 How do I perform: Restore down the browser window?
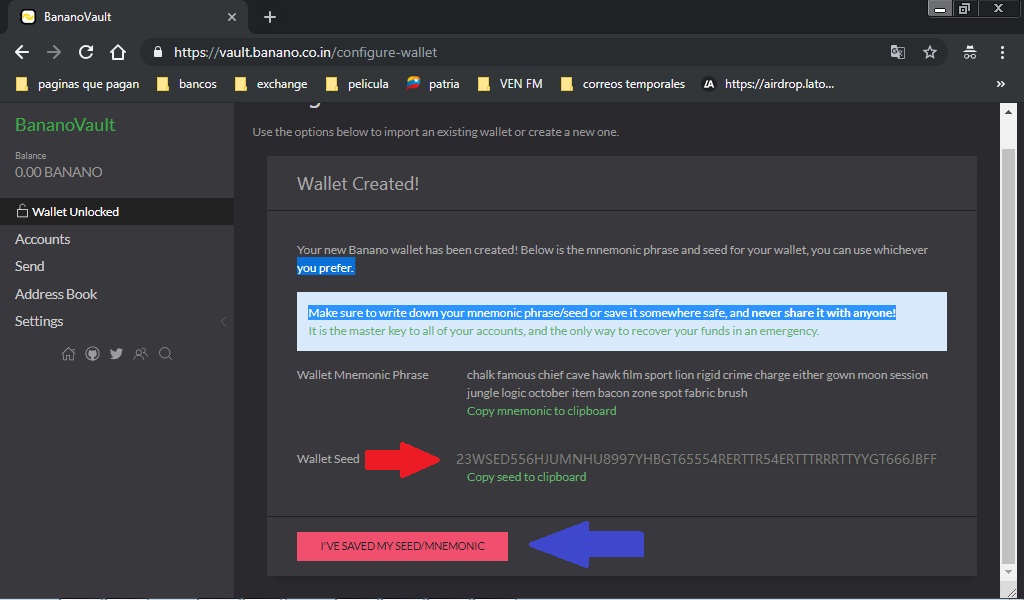(x=964, y=9)
